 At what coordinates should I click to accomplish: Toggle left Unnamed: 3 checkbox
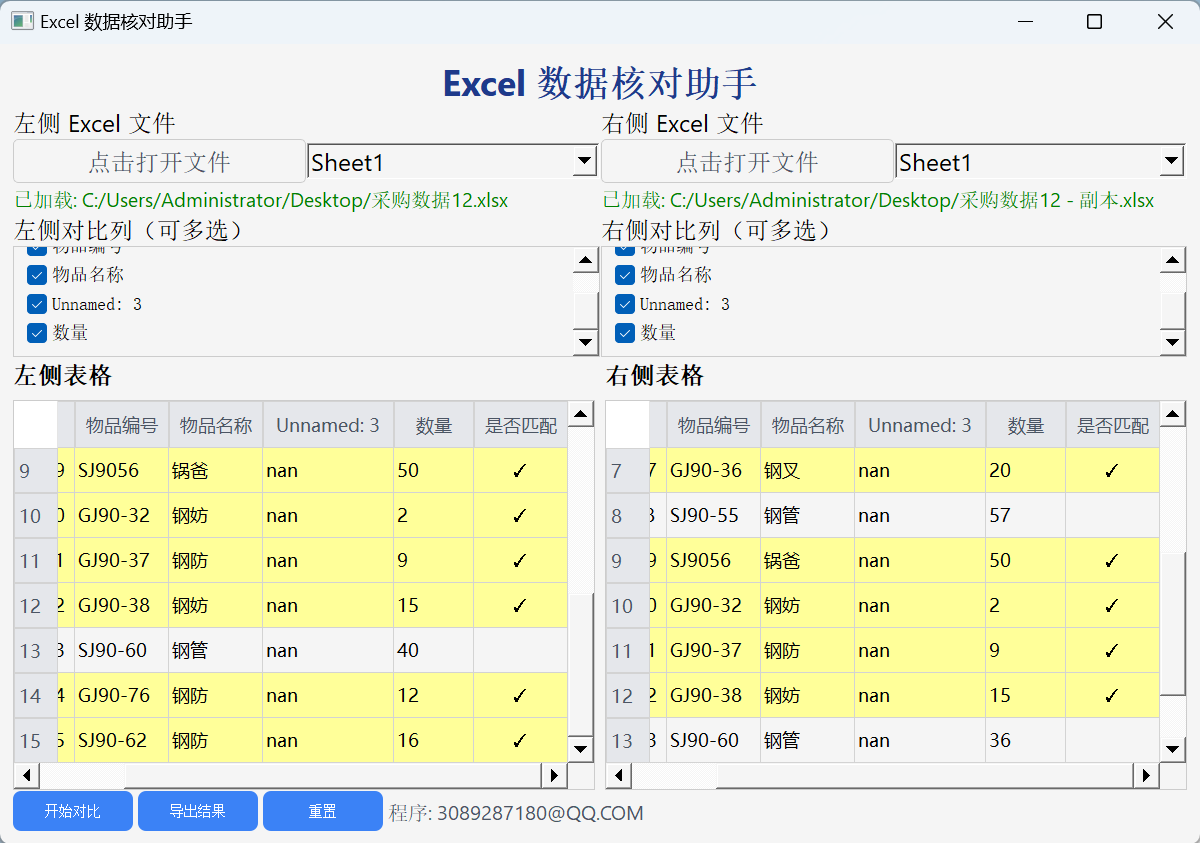(x=37, y=304)
